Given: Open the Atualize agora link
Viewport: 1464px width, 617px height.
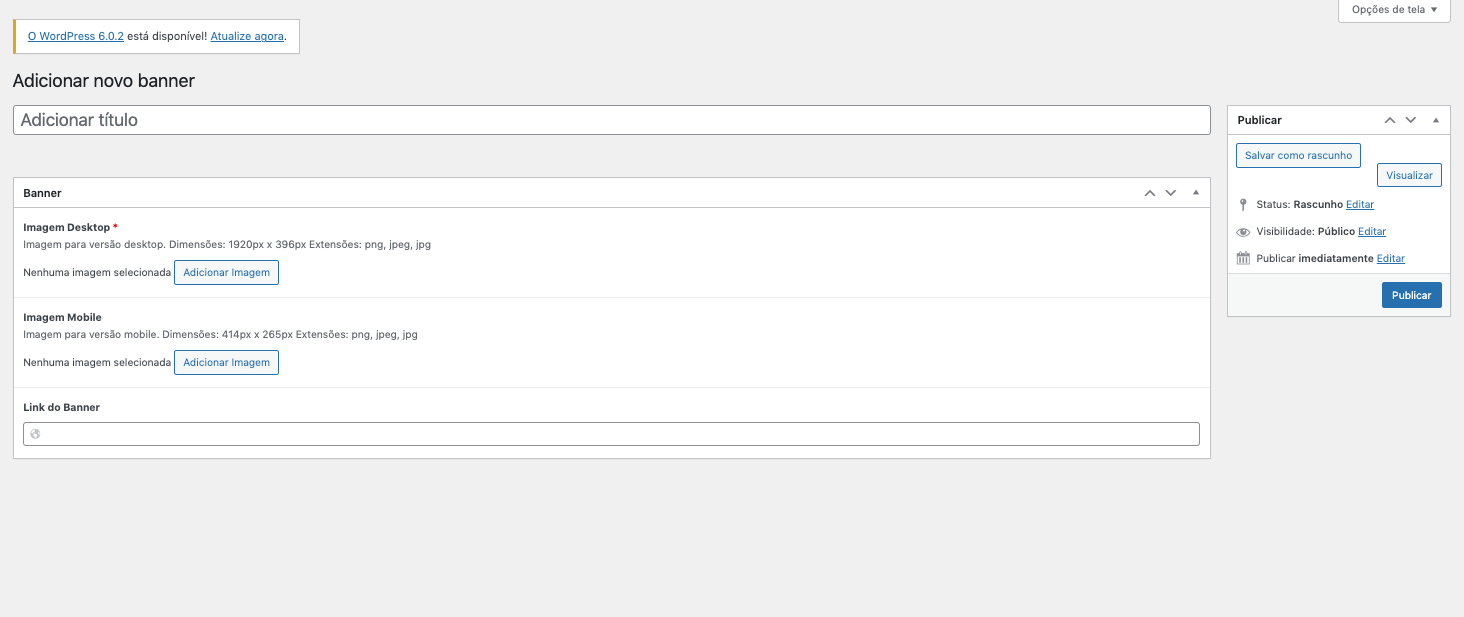Looking at the screenshot, I should tap(247, 36).
